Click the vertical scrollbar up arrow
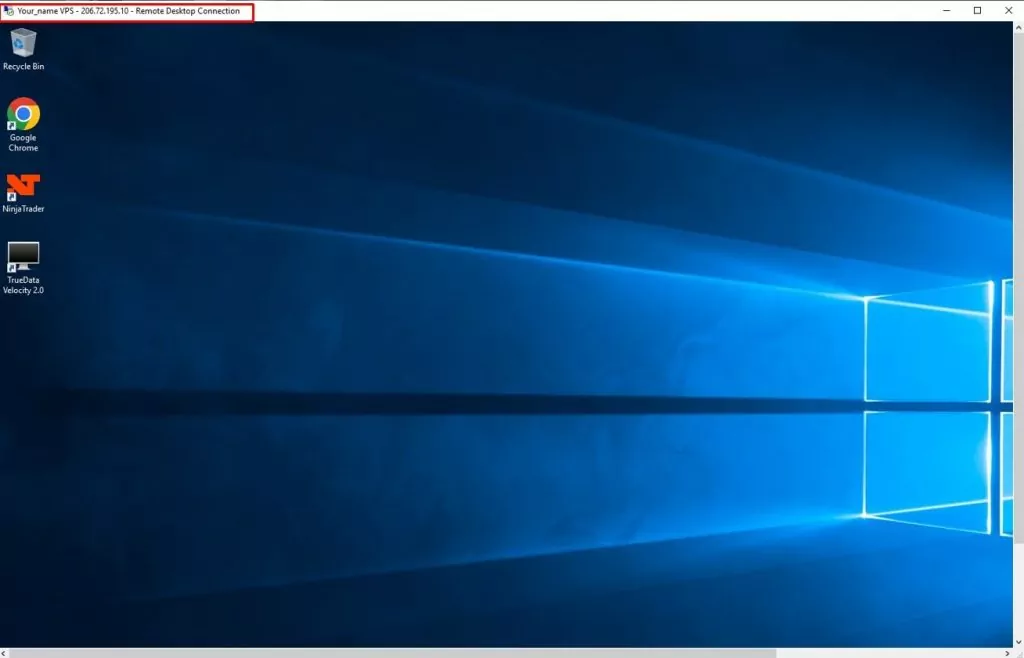Screen dimensions: 1024x658 click(1018, 27)
